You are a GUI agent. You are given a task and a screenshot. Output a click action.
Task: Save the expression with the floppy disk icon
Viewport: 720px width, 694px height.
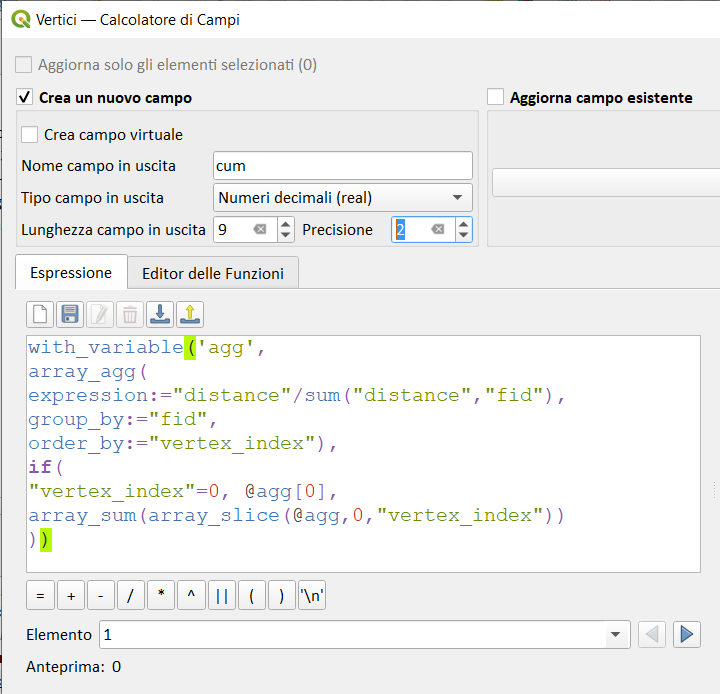coord(70,315)
